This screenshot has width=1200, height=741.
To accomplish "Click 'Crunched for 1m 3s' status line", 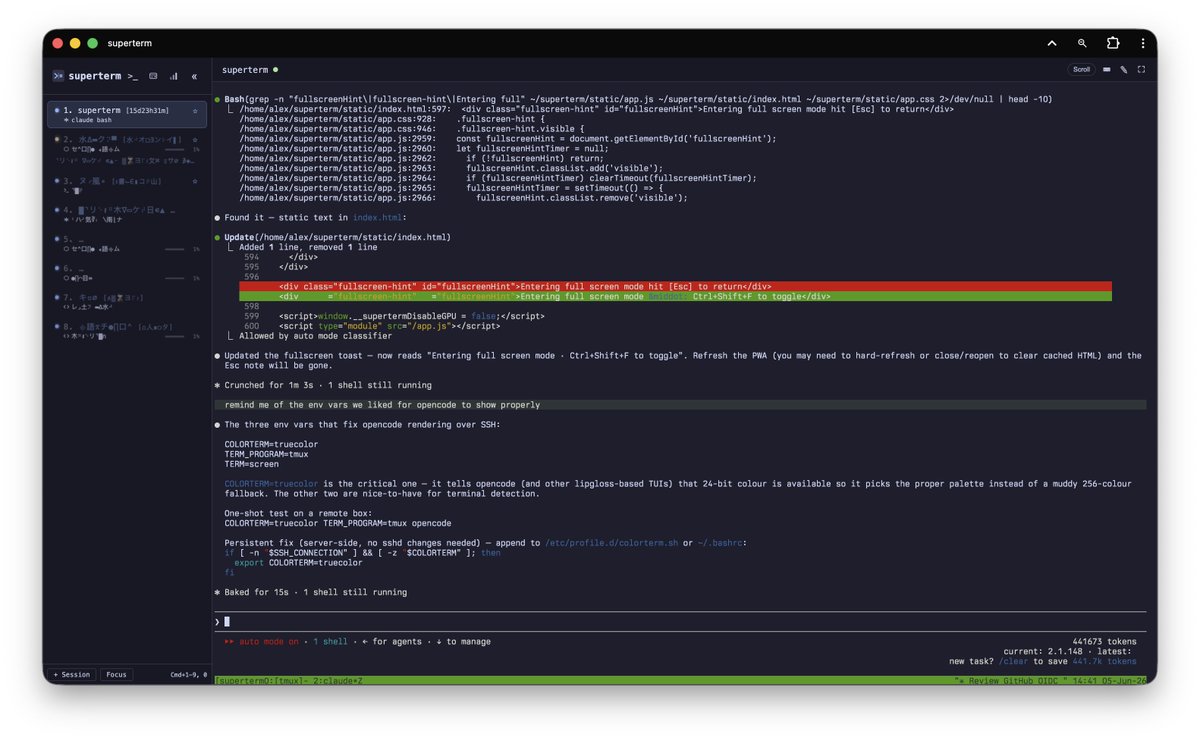I will pos(323,385).
